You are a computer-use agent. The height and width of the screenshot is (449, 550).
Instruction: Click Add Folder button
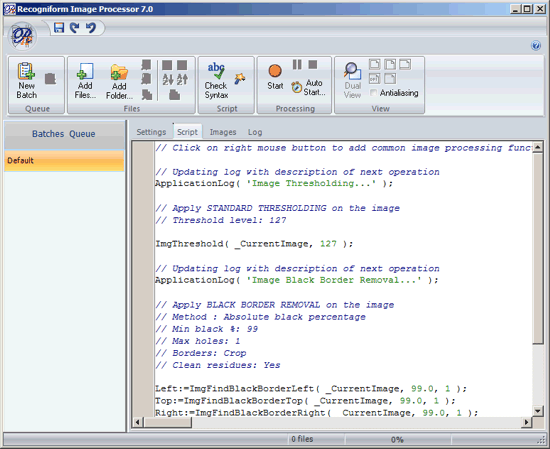[119, 82]
